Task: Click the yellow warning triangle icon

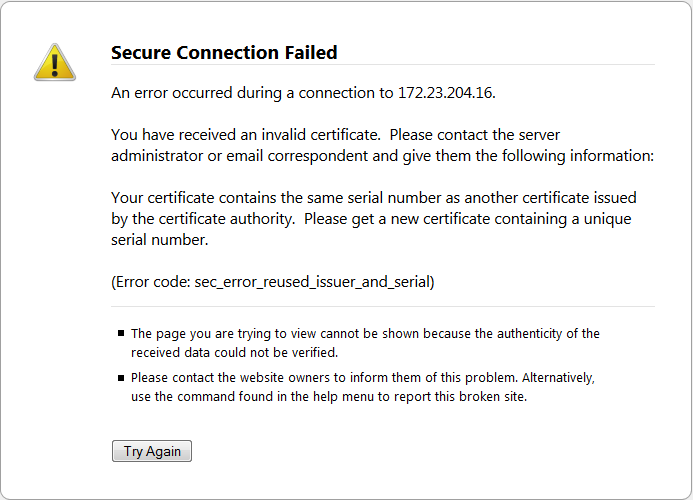Action: pos(54,62)
